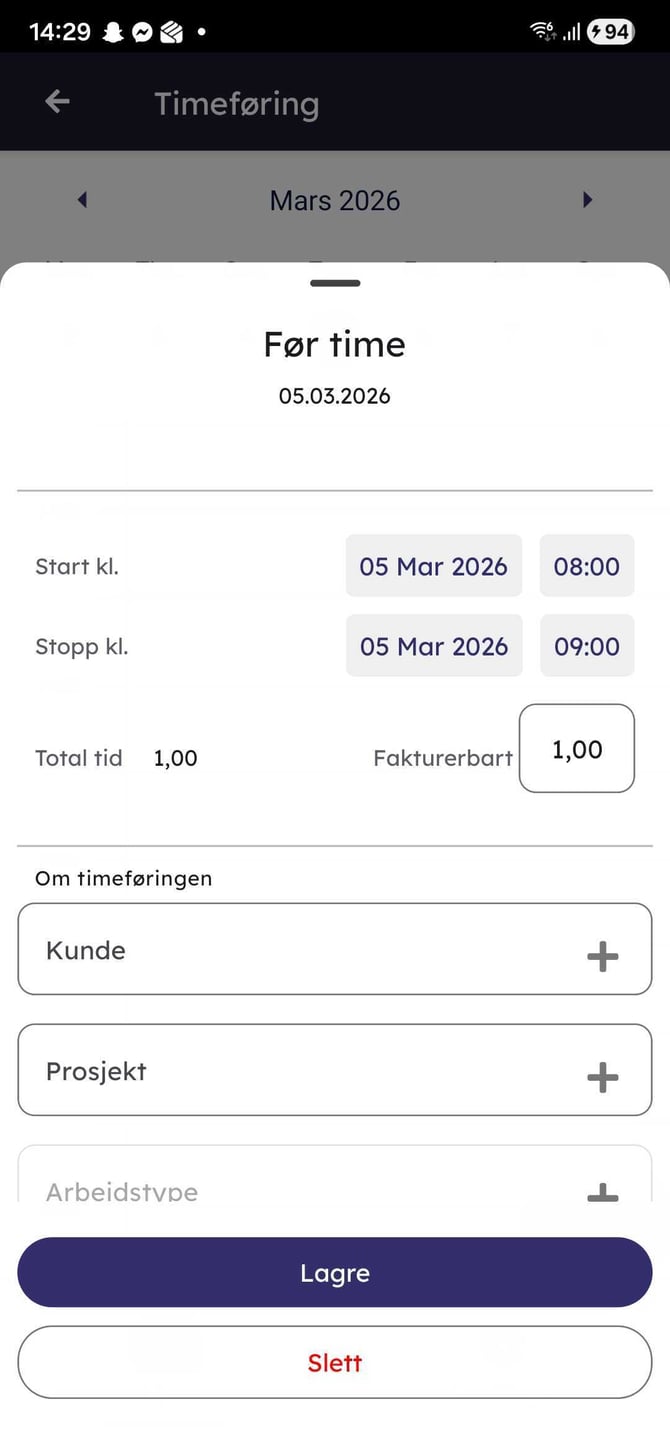670x1451 pixels.
Task: Tap the plus icon on Arbeidstype
Action: pyautogui.click(x=602, y=1192)
